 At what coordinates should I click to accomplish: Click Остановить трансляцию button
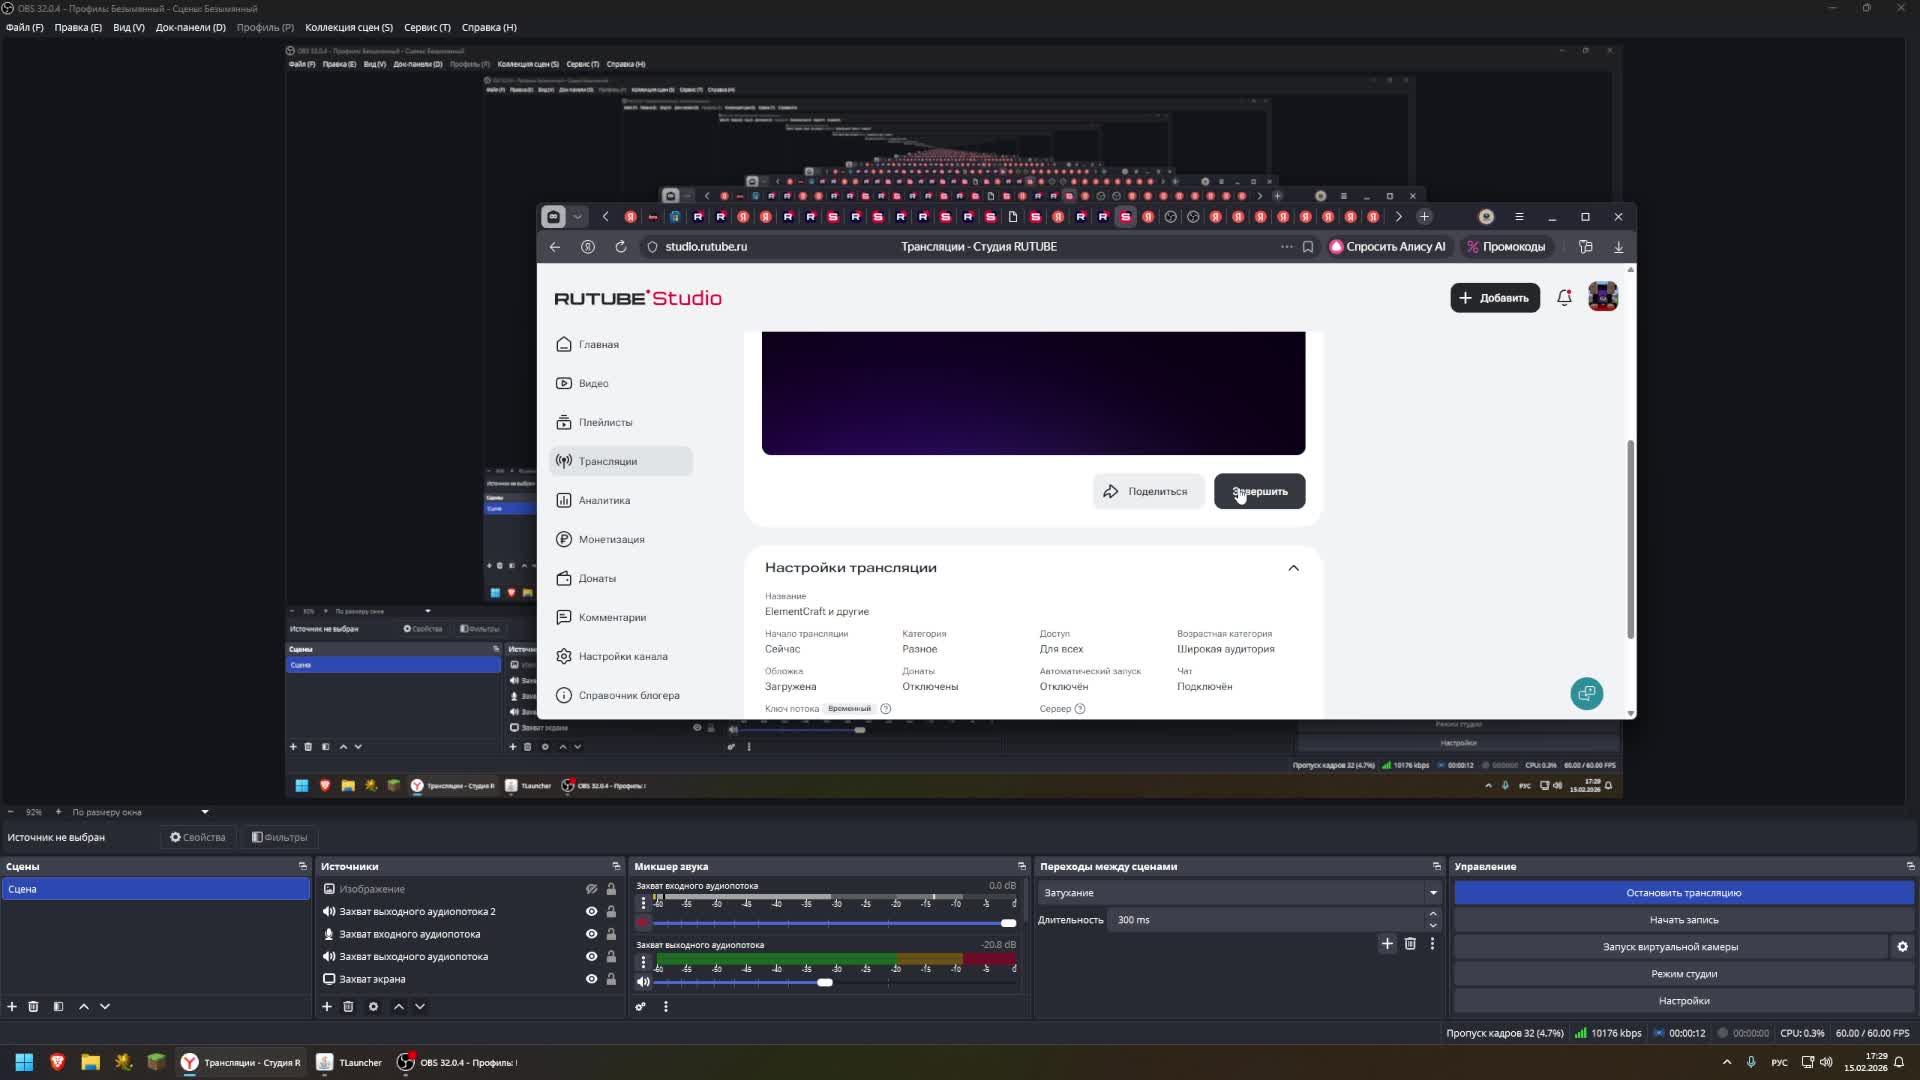[x=1683, y=892]
